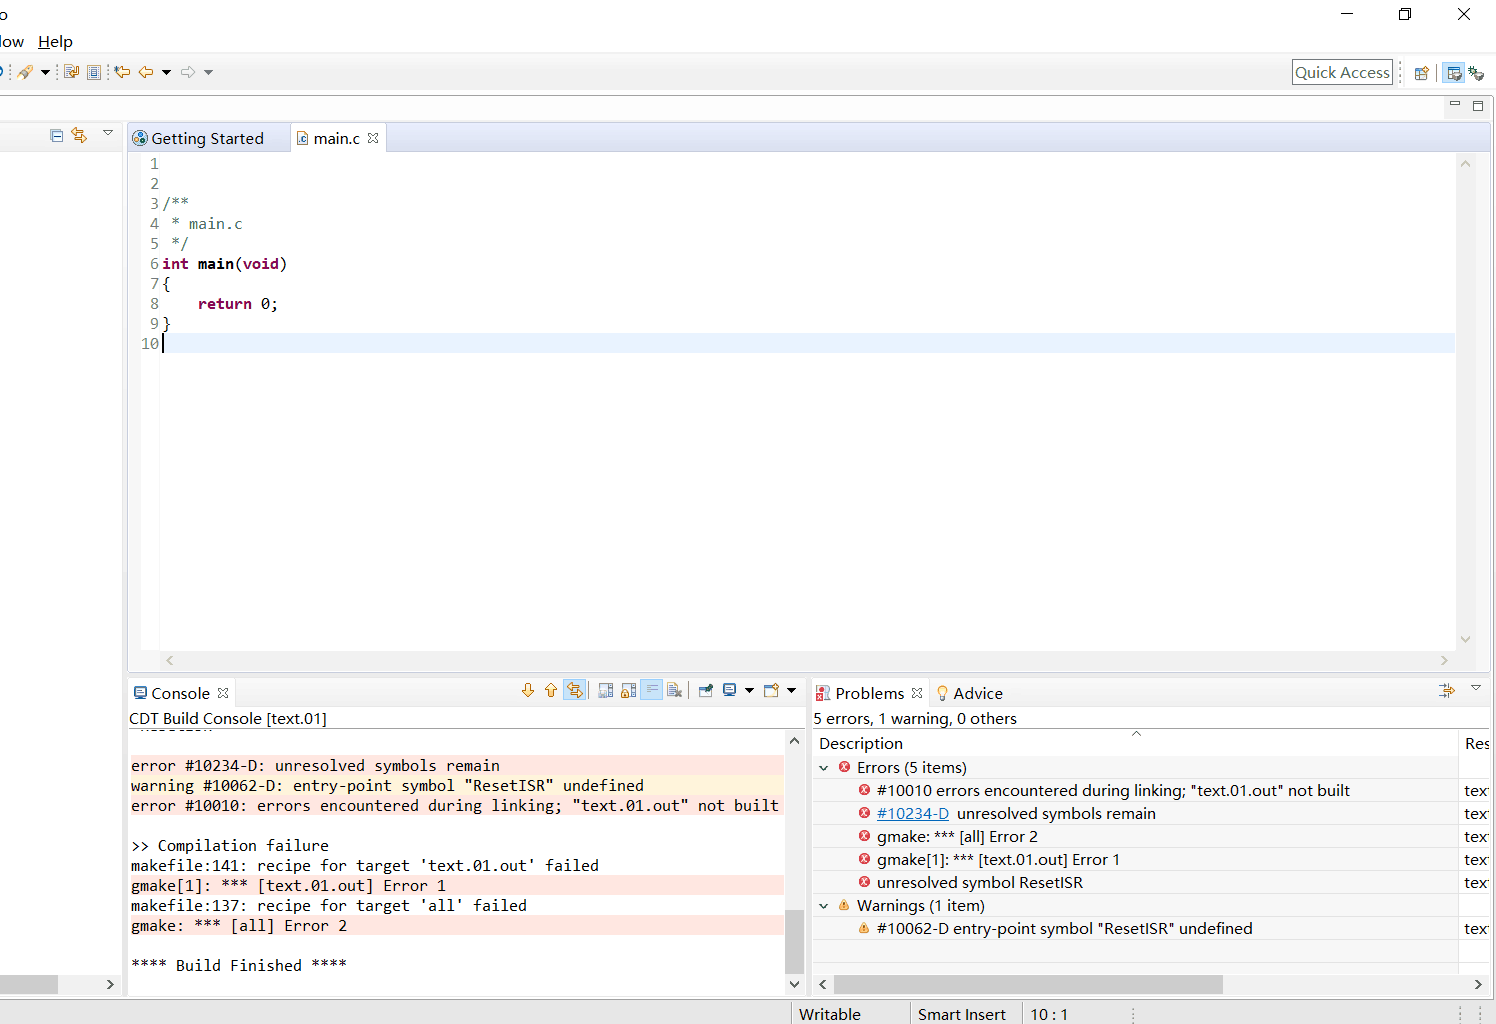Toggle console word wrap button
Image resolution: width=1496 pixels, height=1024 pixels.
click(651, 690)
